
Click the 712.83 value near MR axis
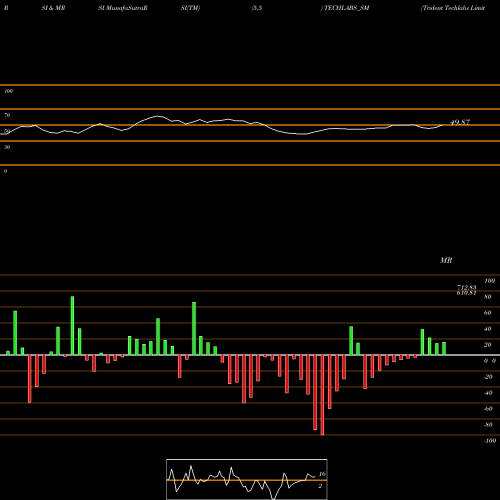(467, 287)
